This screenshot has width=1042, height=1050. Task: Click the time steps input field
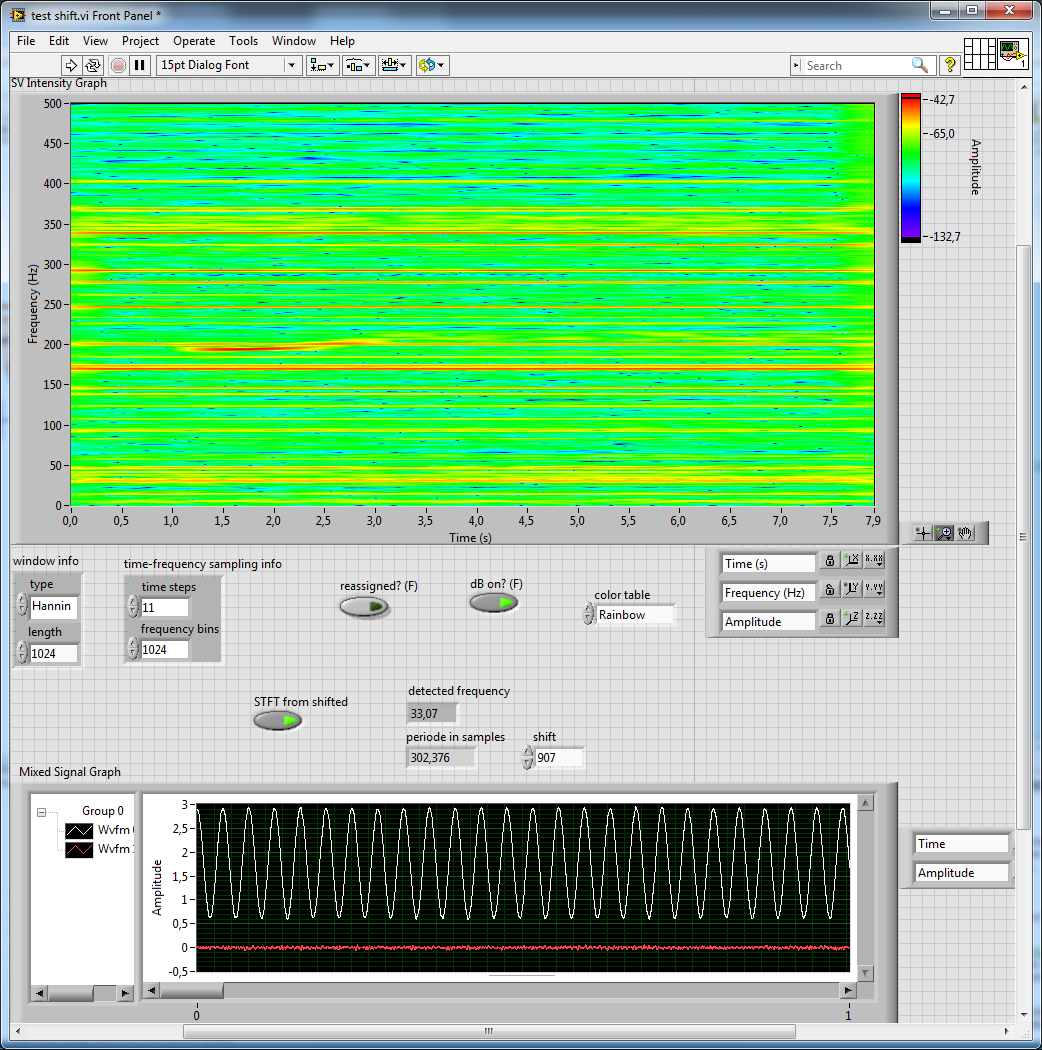164,607
